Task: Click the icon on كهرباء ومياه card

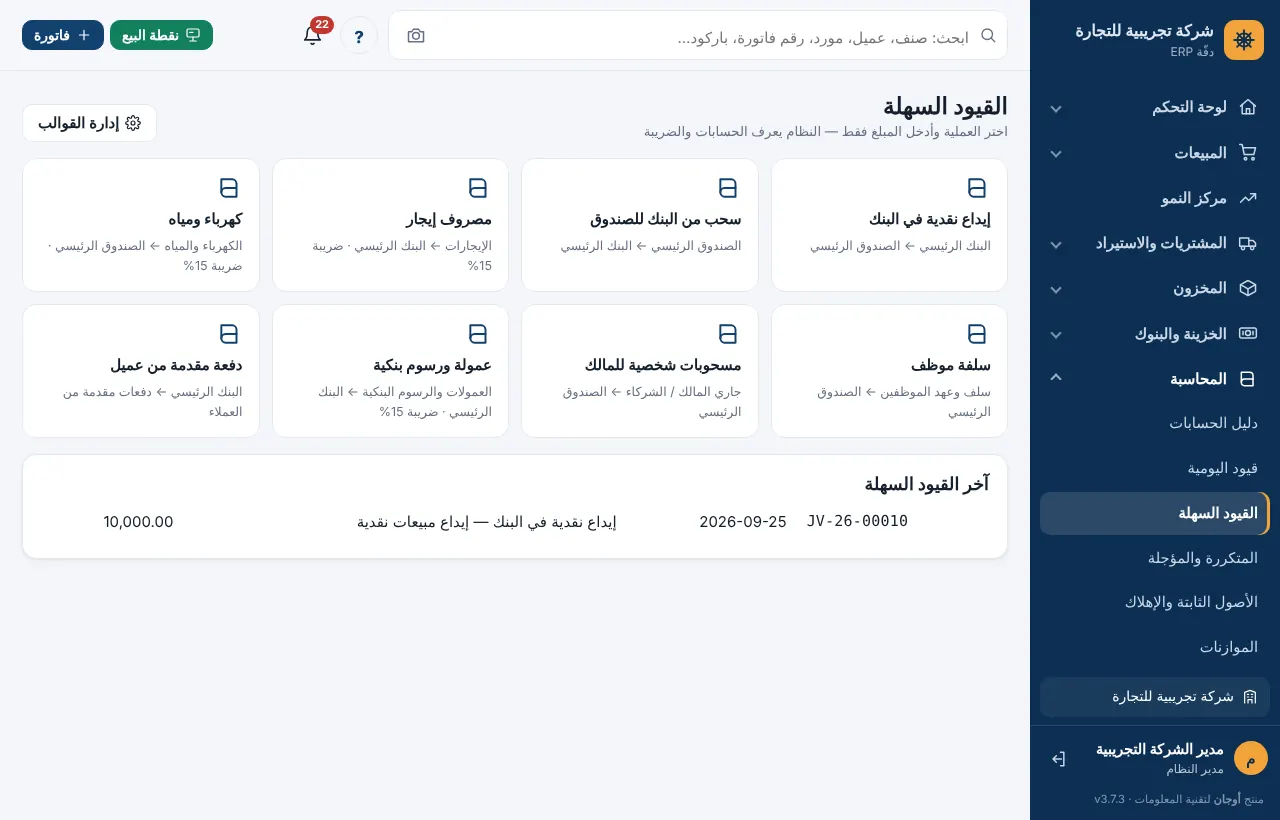Action: click(229, 188)
